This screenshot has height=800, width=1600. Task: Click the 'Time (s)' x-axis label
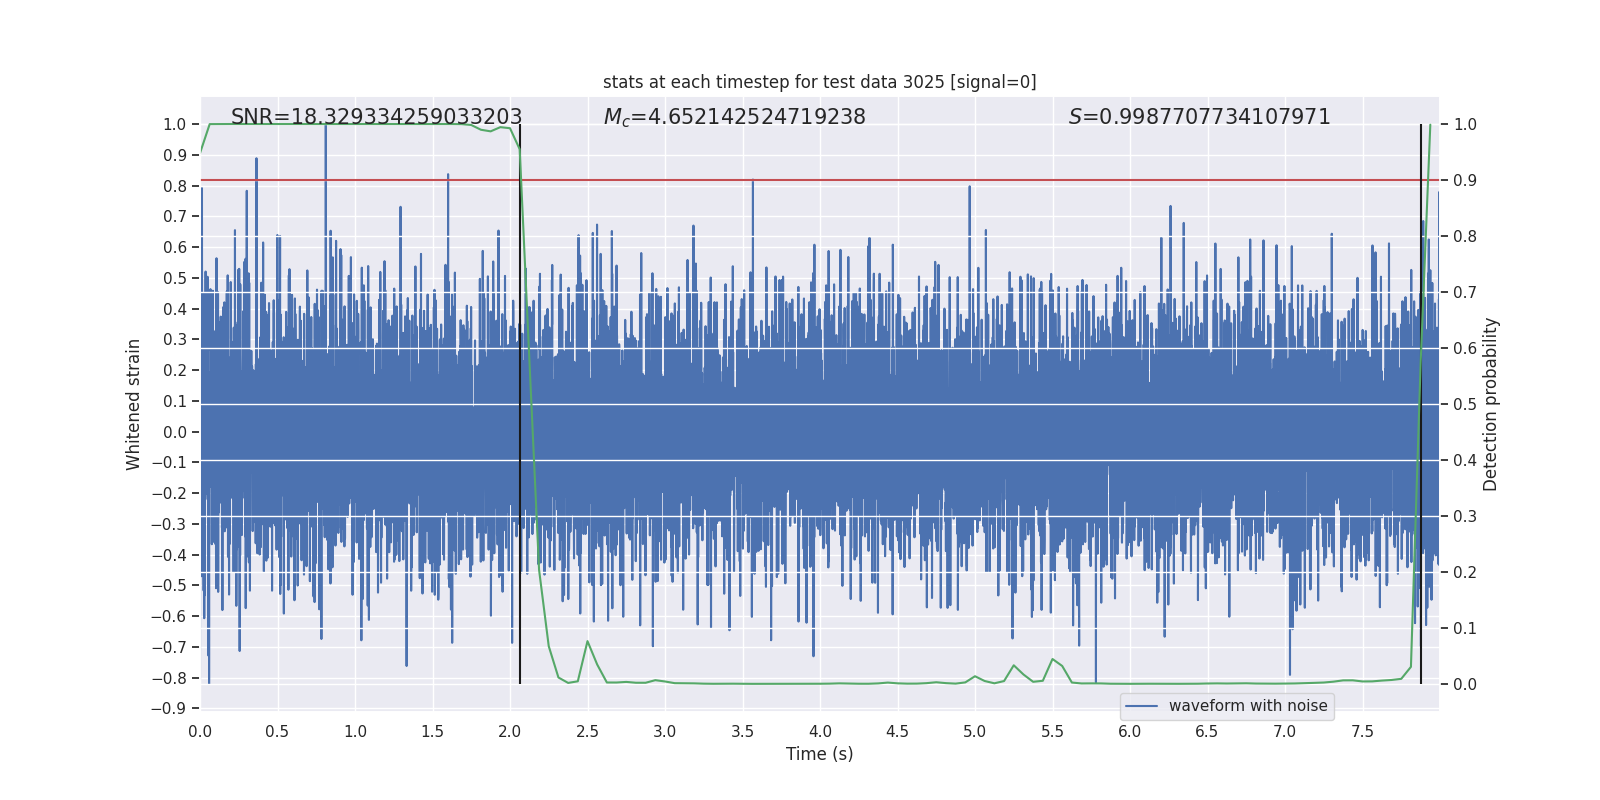[x=819, y=754]
